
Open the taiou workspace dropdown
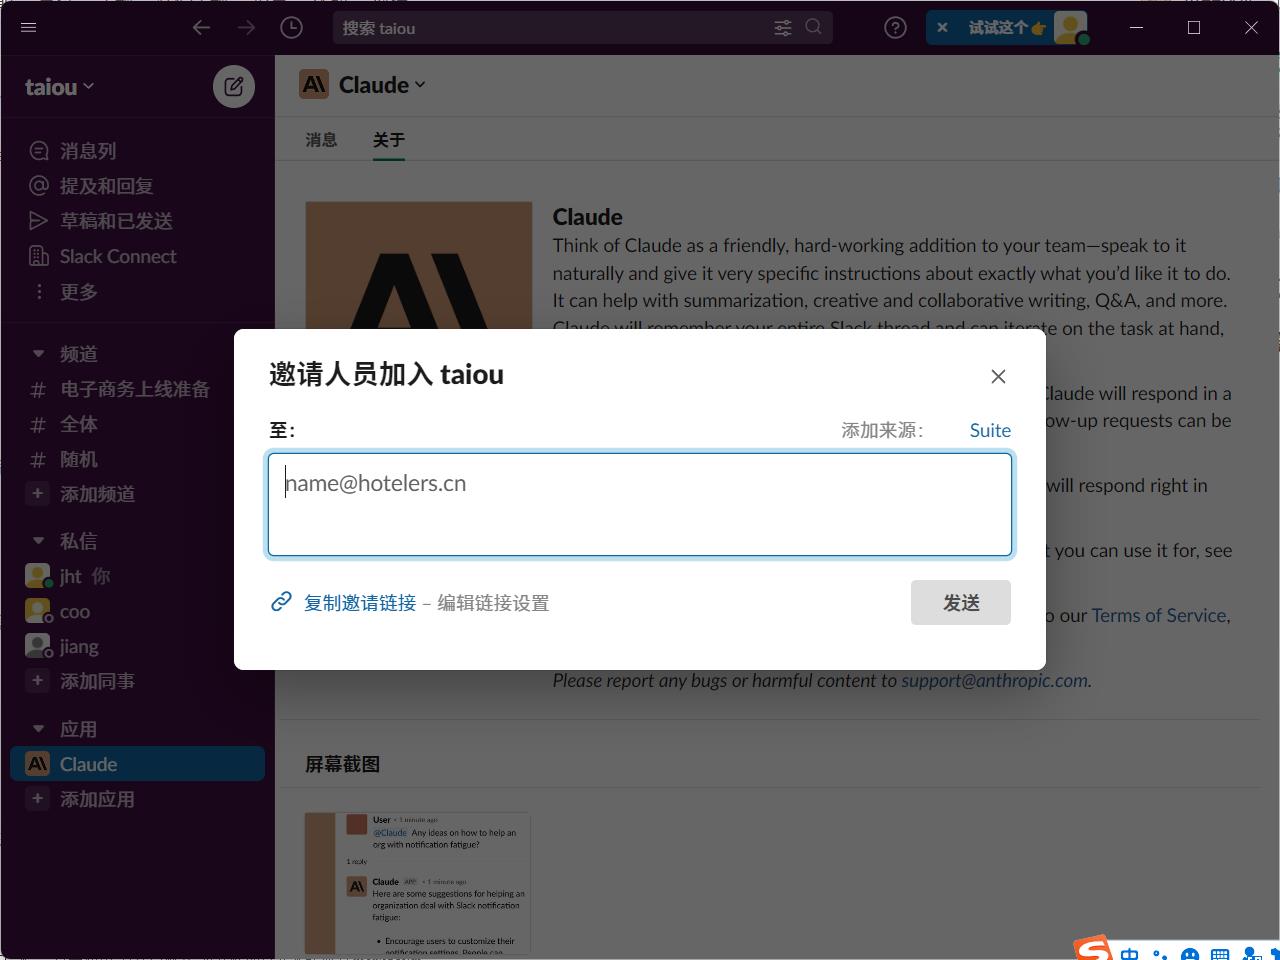coord(60,87)
